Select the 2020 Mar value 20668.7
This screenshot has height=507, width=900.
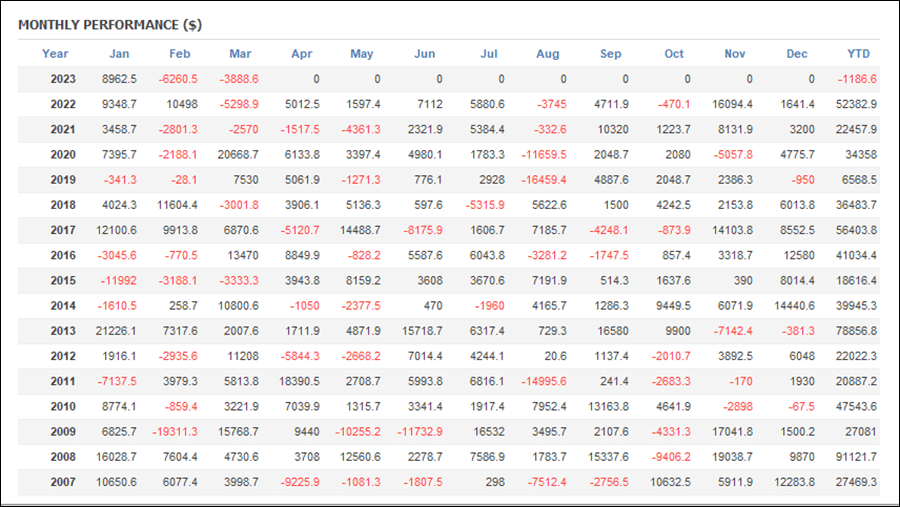[x=238, y=154]
